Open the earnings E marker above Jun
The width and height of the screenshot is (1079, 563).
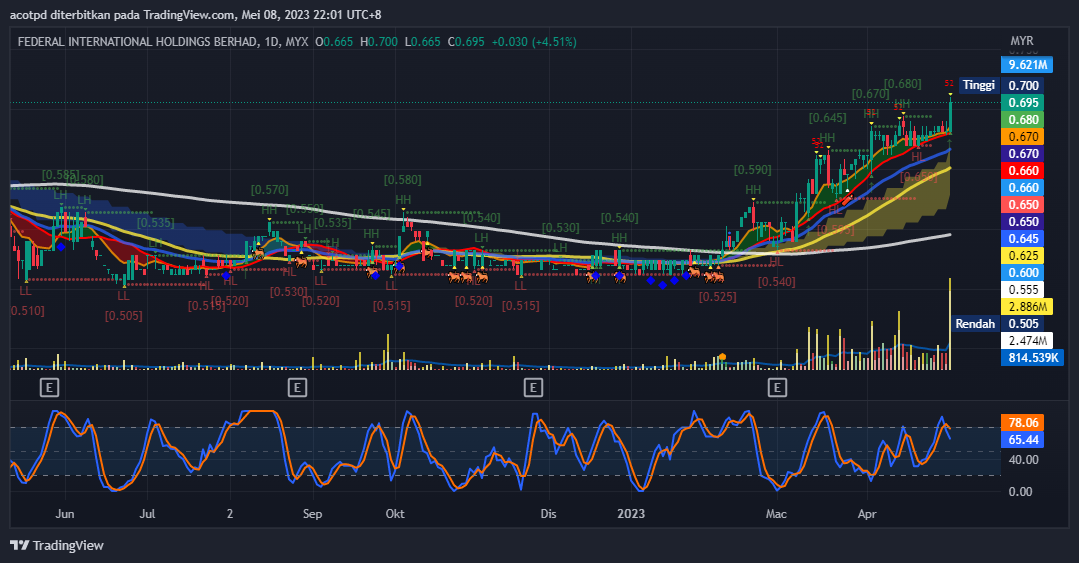pyautogui.click(x=49, y=387)
